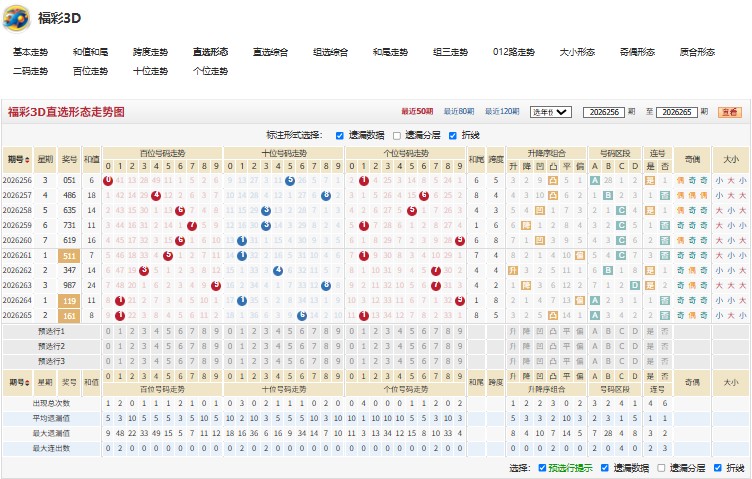The height and width of the screenshot is (479, 752).
Task: Toggle the bottom 折线 checkbox
Action: click(x=717, y=467)
